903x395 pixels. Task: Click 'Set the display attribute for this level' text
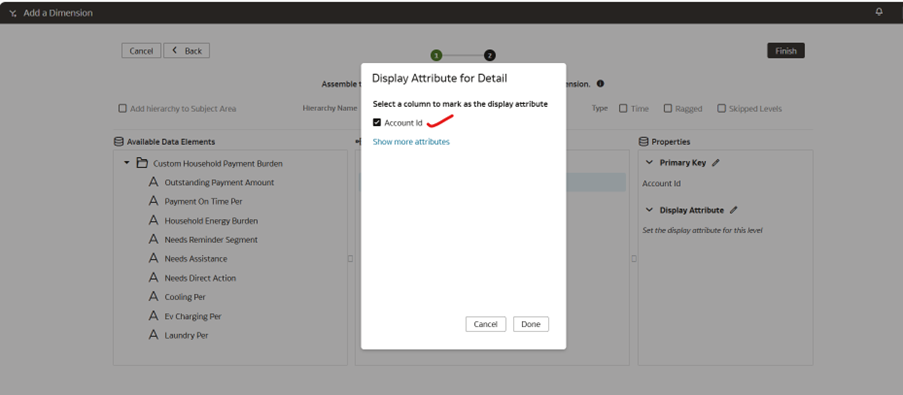click(x=702, y=230)
